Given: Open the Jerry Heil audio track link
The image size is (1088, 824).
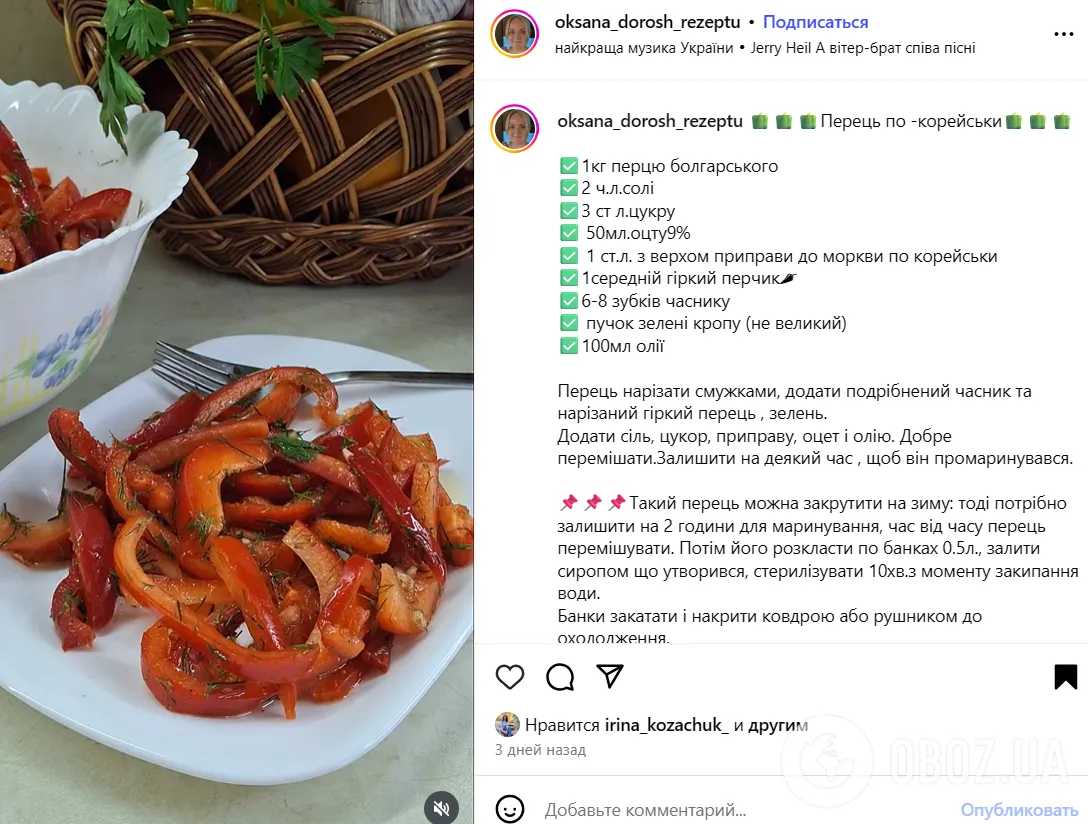Looking at the screenshot, I should (862, 48).
